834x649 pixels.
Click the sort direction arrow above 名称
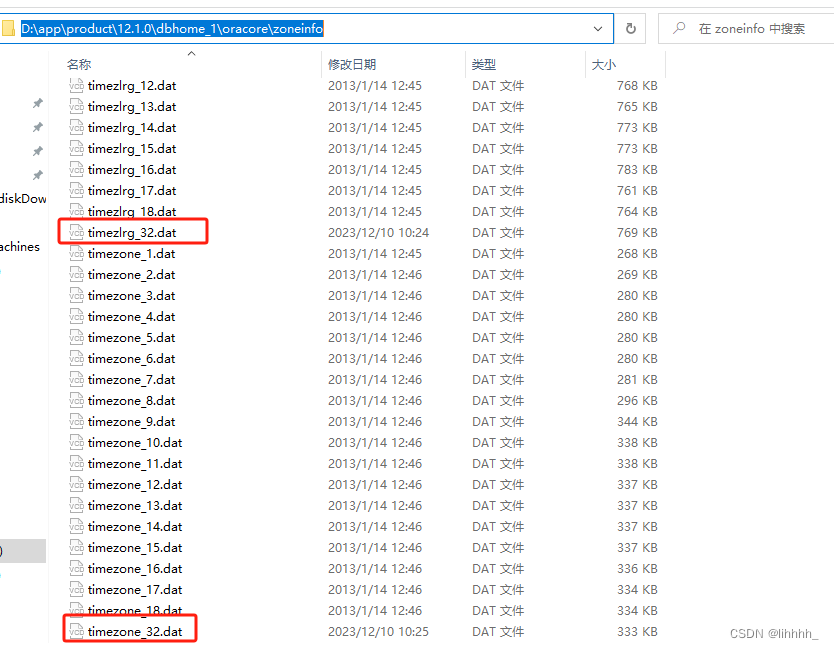pos(191,53)
